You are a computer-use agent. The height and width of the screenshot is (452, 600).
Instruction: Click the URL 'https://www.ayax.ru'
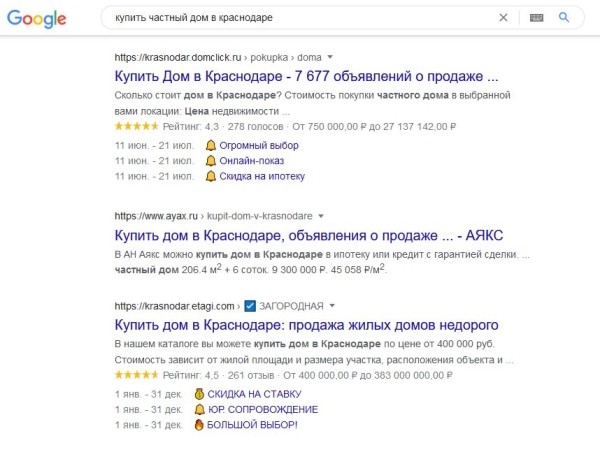[x=156, y=216]
